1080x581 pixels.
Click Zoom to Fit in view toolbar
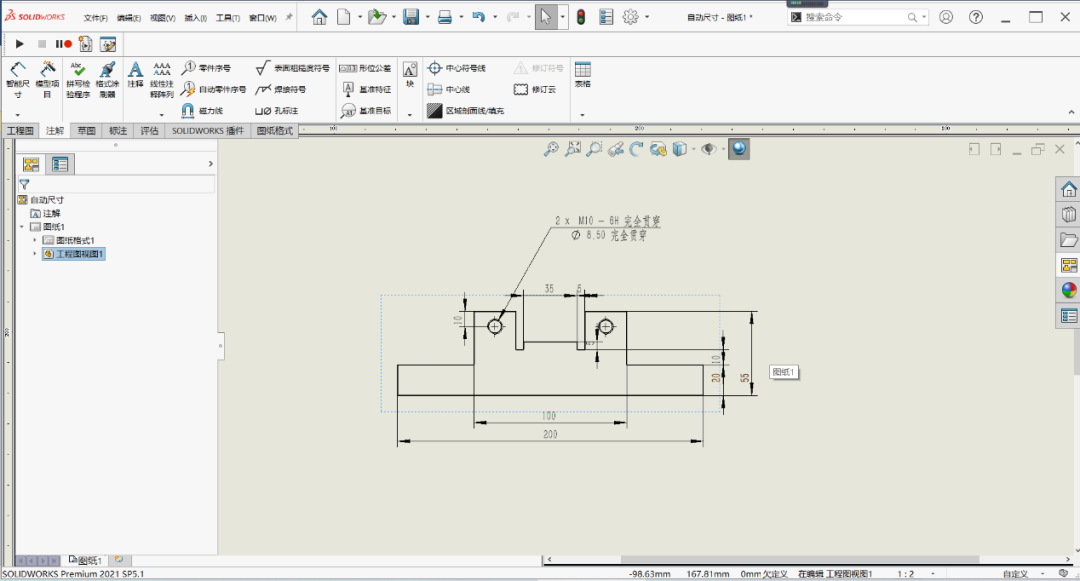click(551, 149)
